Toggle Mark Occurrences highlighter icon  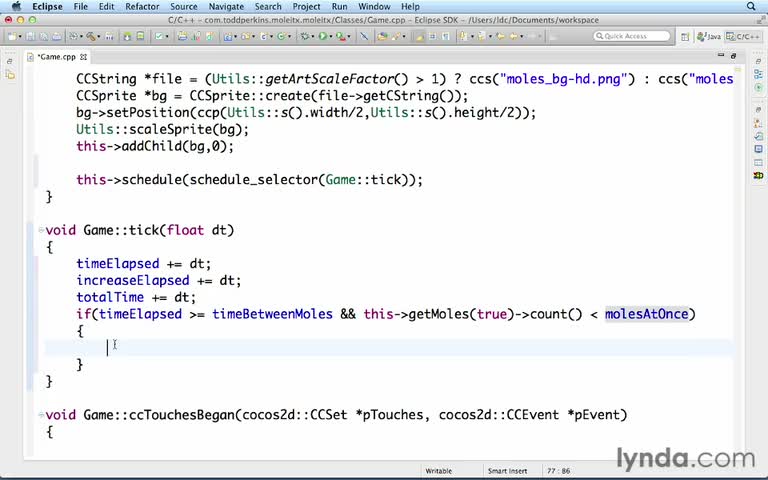pyautogui.click(x=419, y=36)
